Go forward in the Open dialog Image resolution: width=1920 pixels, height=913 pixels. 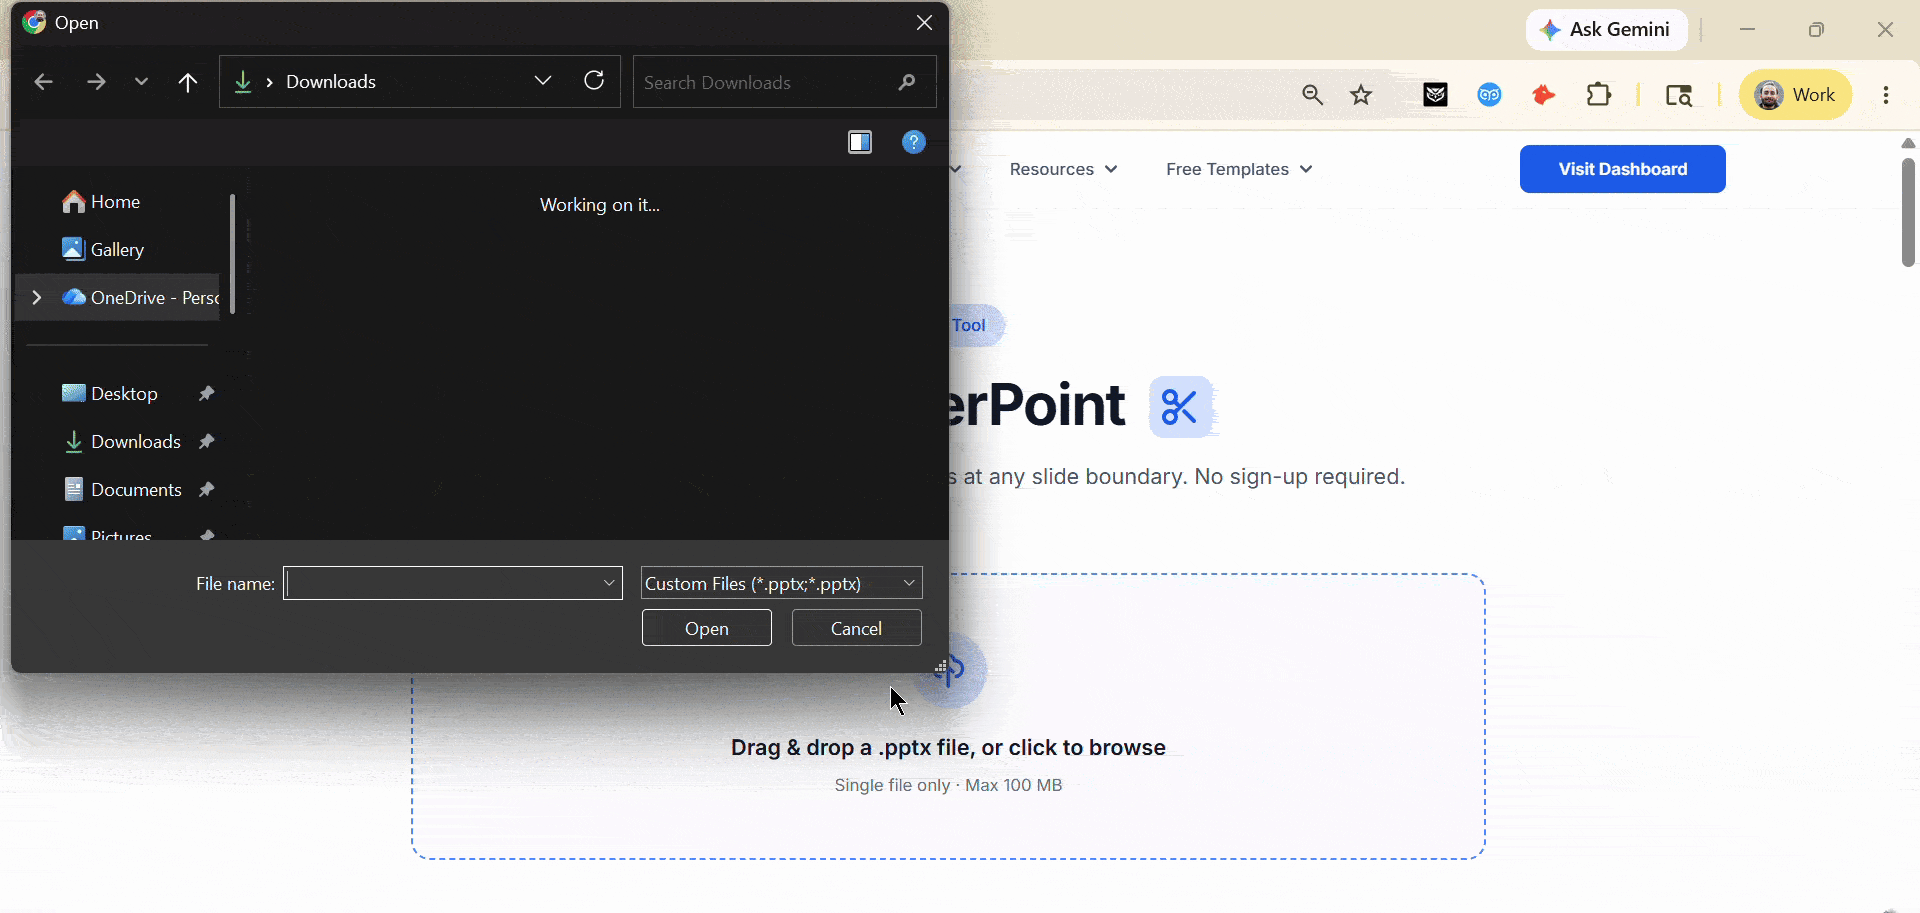pos(96,82)
